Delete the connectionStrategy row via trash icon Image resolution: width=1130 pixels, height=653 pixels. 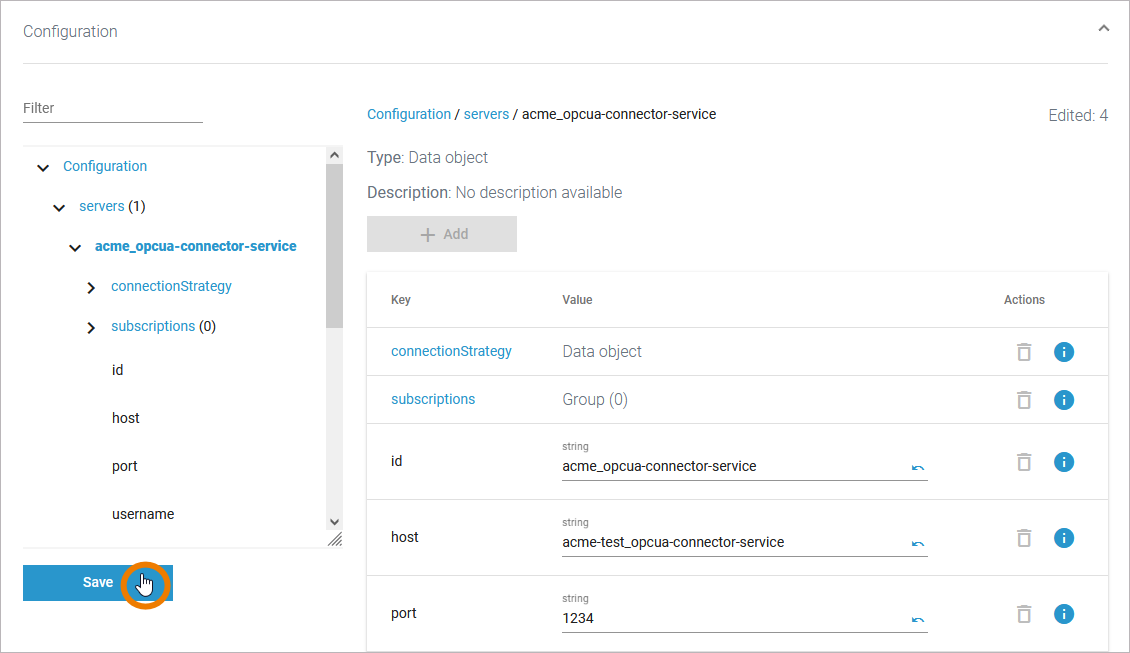(1023, 352)
